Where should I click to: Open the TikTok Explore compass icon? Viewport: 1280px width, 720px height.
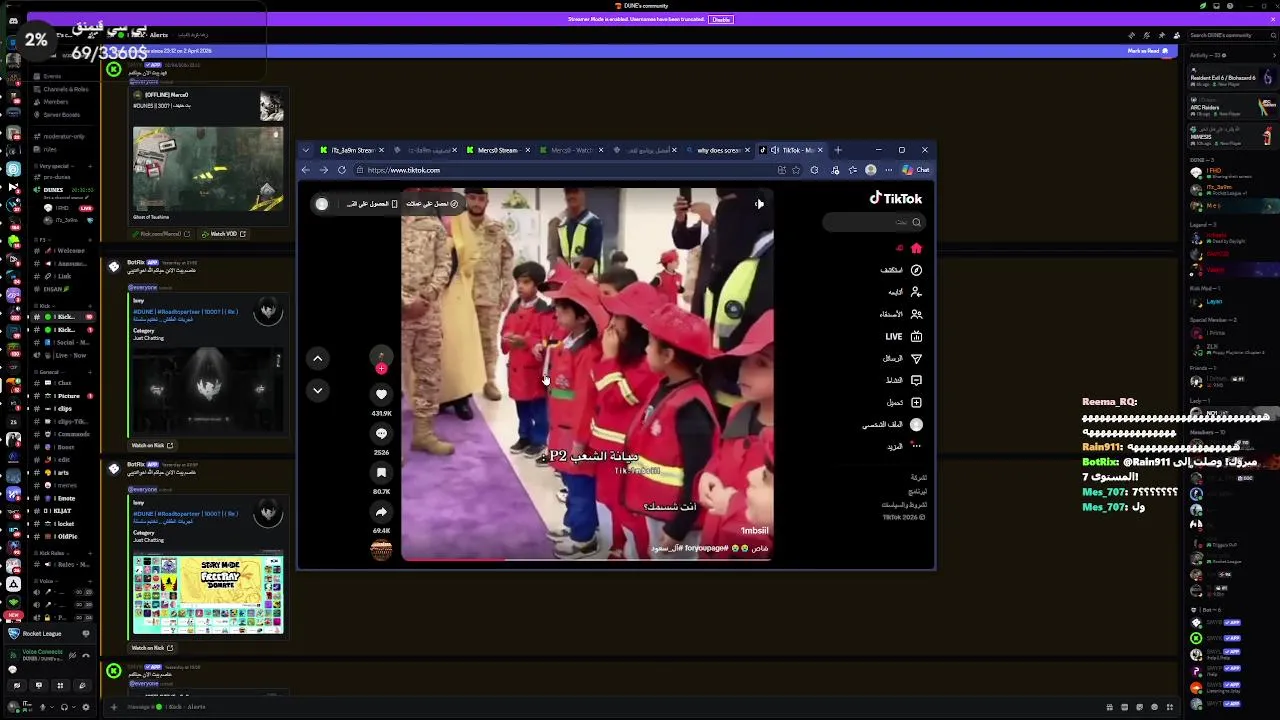(x=916, y=270)
